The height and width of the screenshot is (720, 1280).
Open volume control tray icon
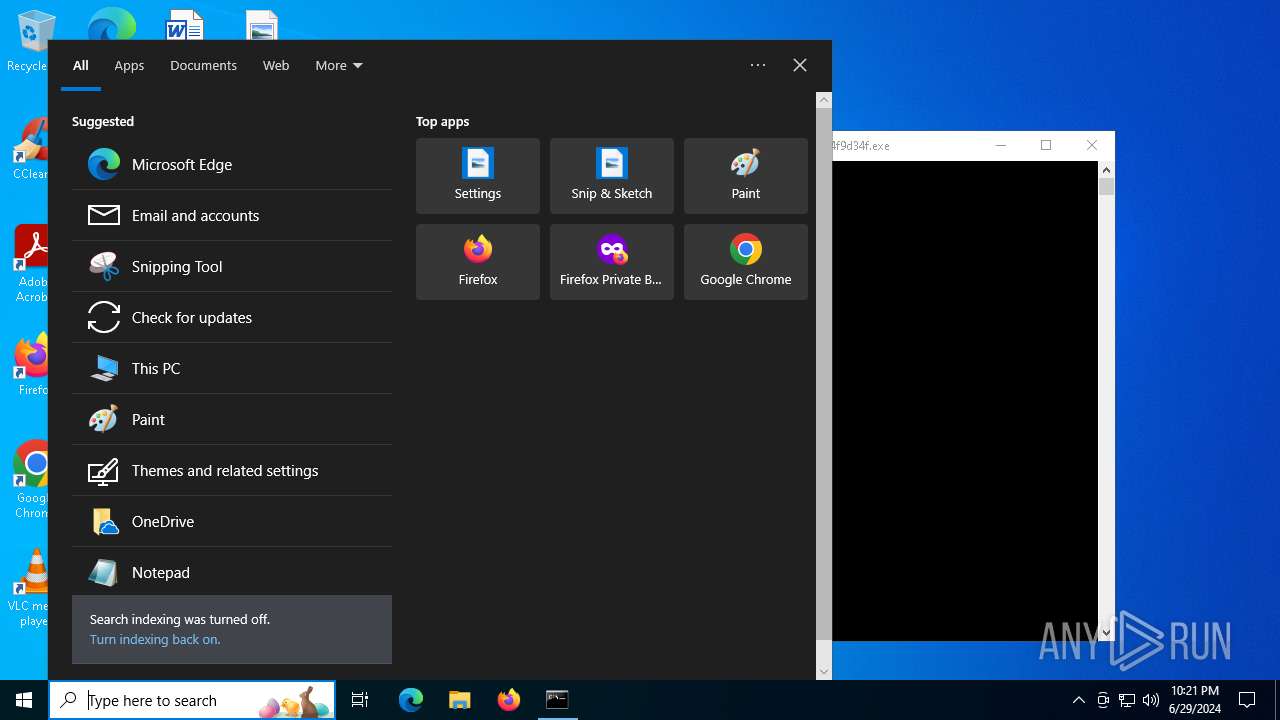tap(1151, 700)
